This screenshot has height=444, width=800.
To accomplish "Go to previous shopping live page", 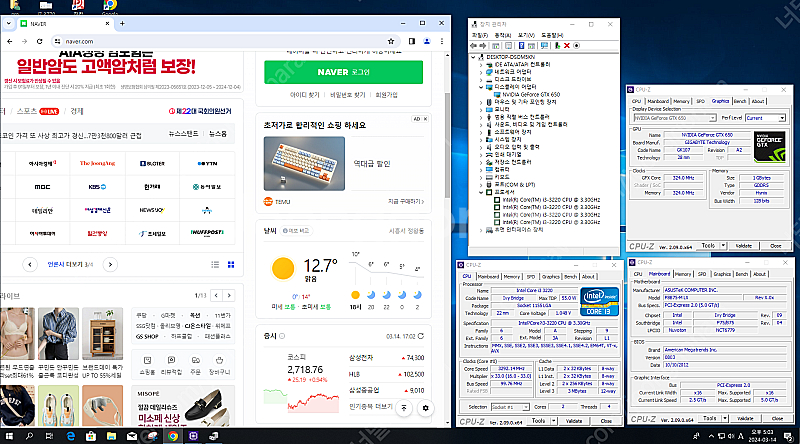I will pos(216,295).
